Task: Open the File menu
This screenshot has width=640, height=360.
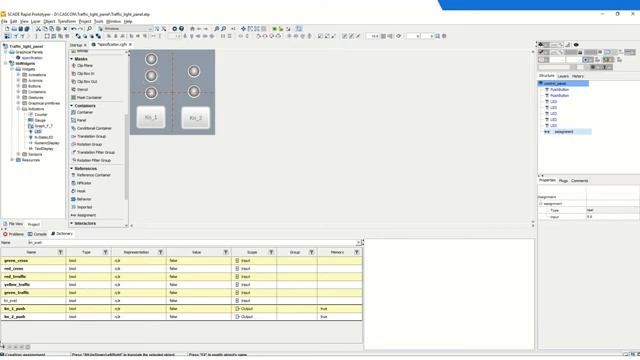Action: (4, 21)
